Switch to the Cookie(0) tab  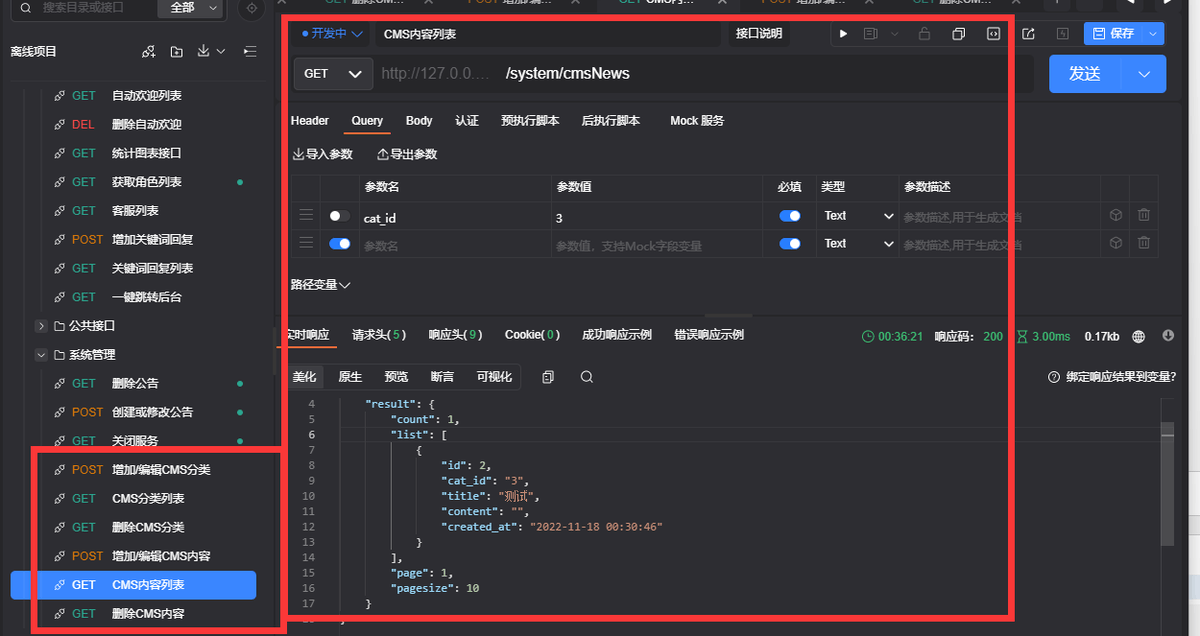(x=532, y=335)
